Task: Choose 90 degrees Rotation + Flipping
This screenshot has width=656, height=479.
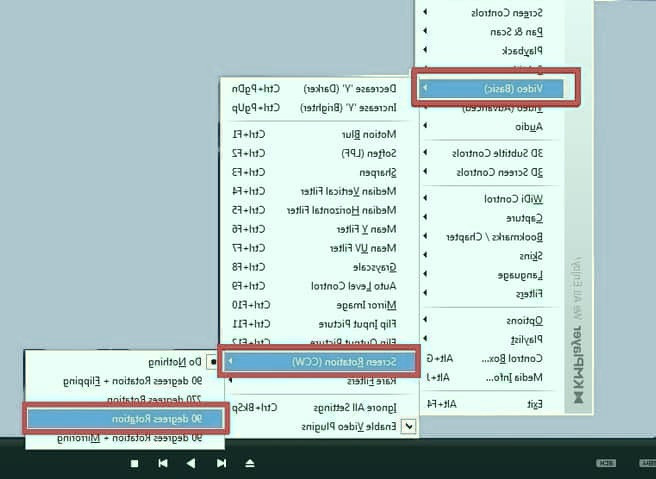Action: click(x=145, y=381)
